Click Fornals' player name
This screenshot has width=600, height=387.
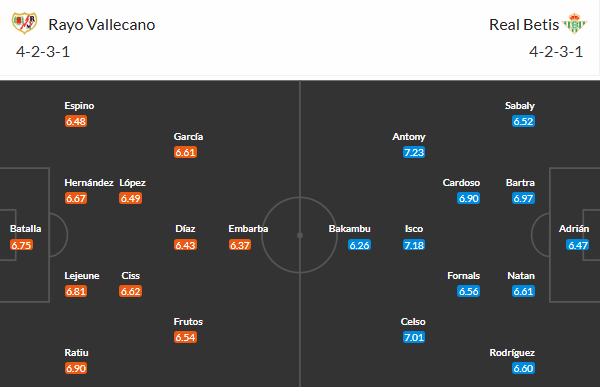coord(463,276)
